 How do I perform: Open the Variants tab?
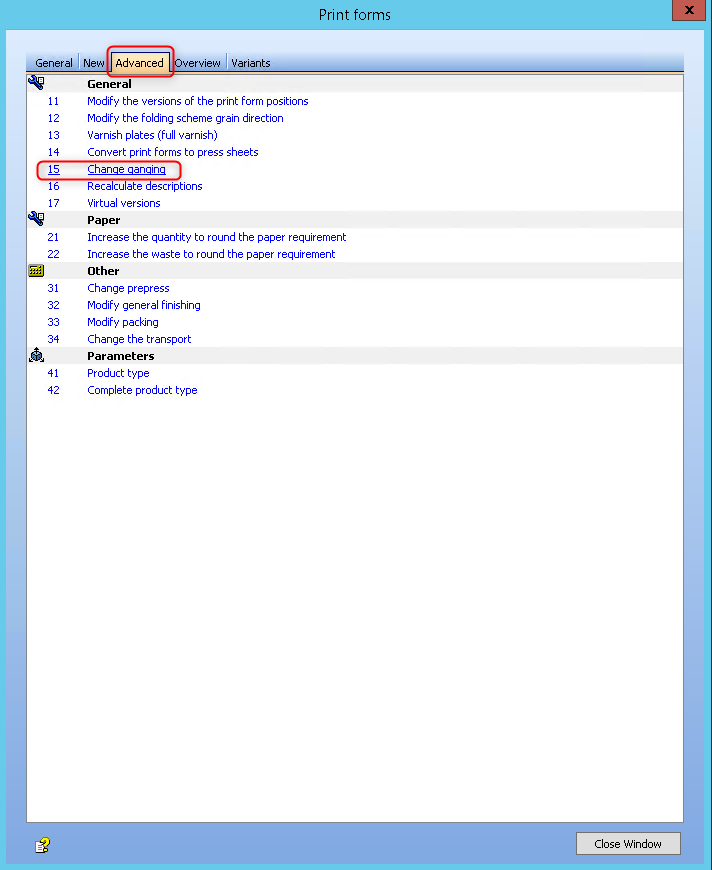(x=251, y=63)
